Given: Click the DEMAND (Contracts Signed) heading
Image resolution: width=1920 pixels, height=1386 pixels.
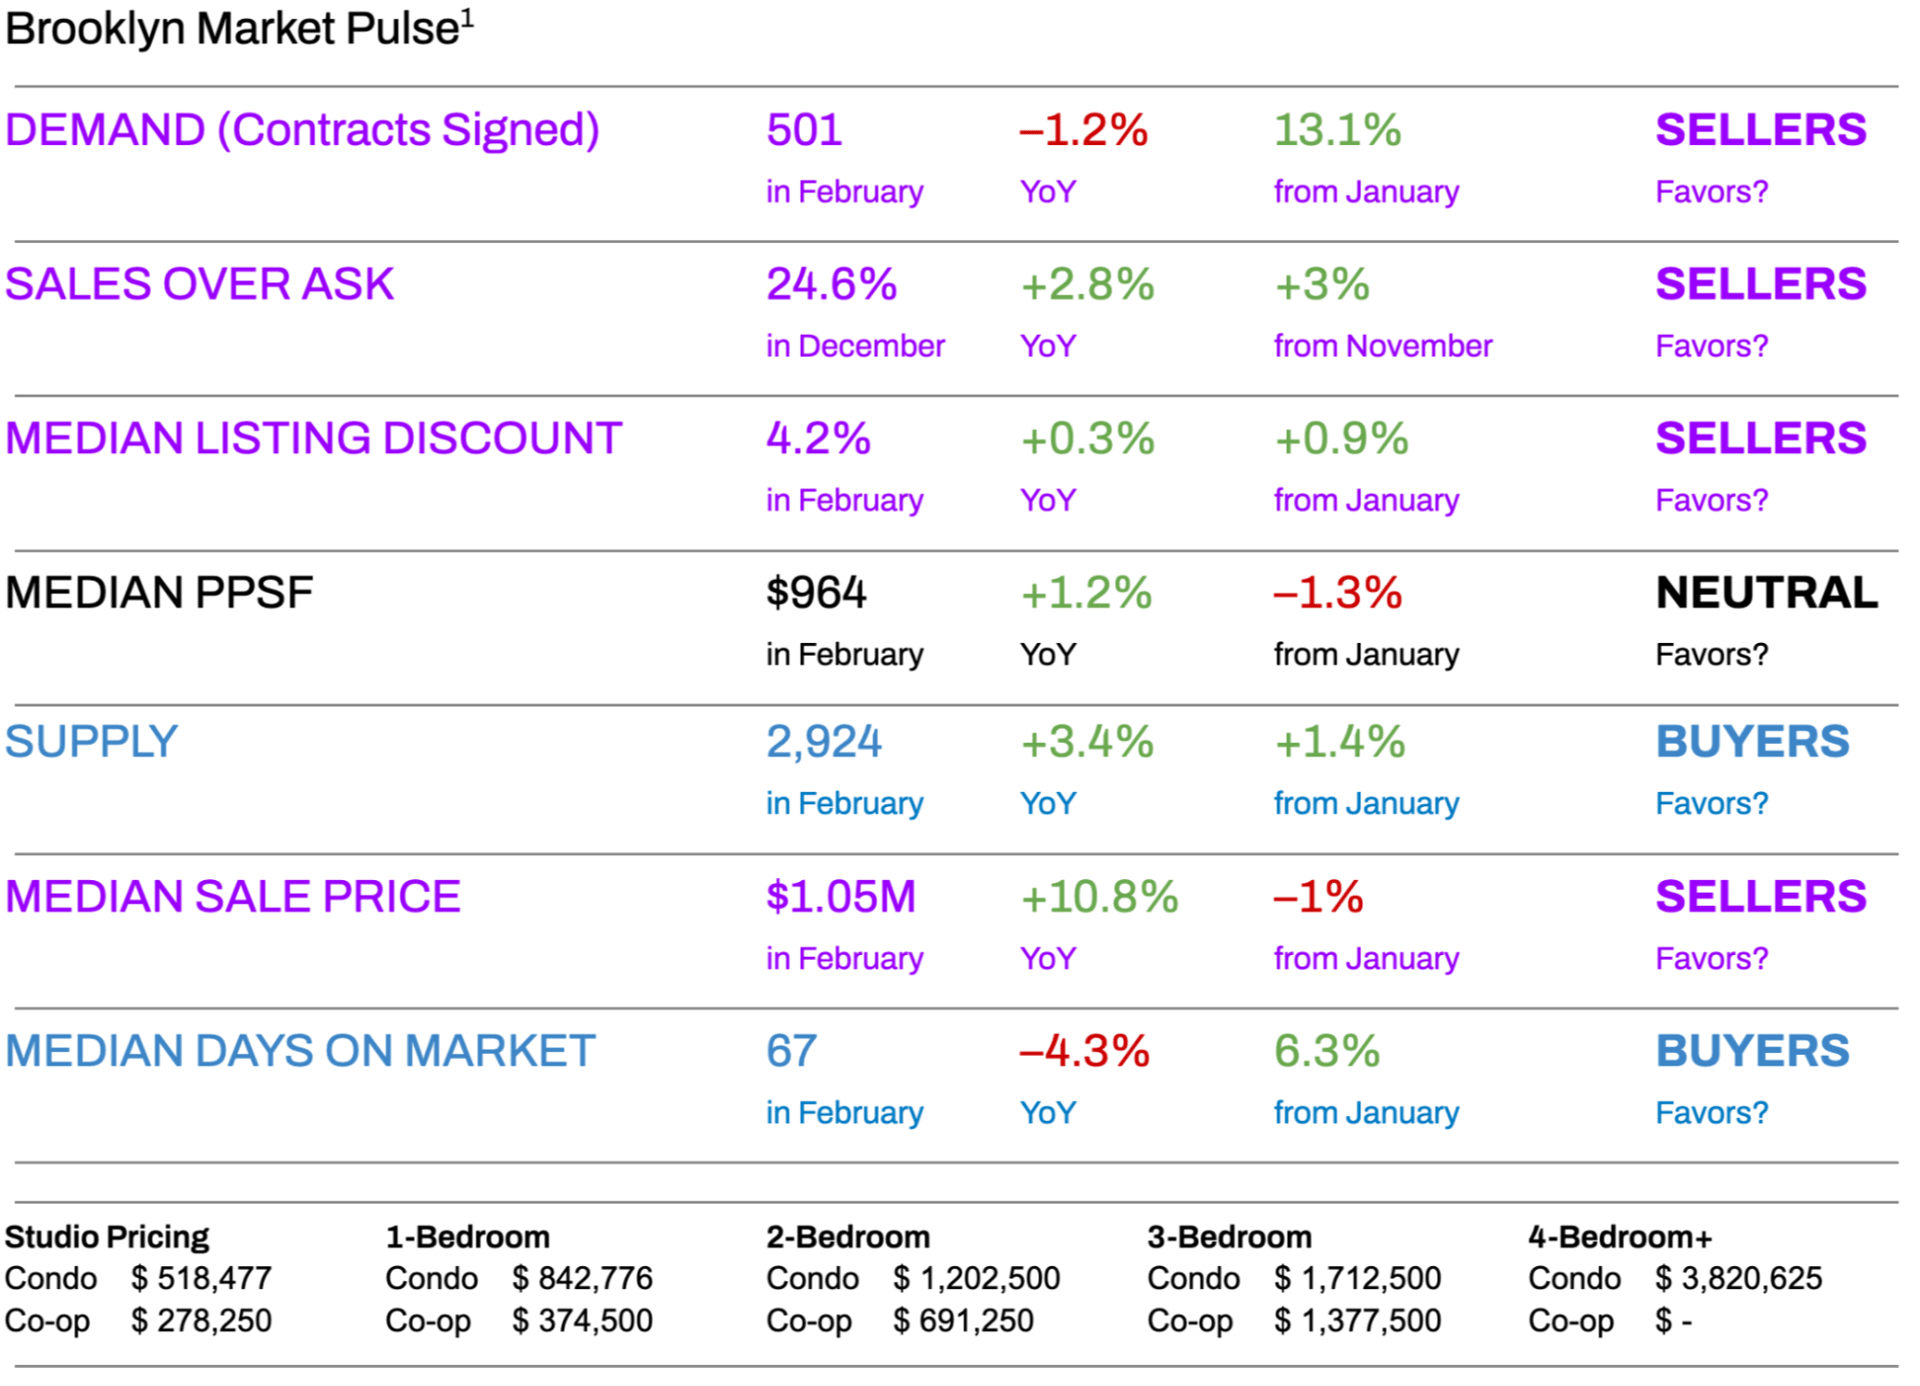Looking at the screenshot, I should (302, 130).
